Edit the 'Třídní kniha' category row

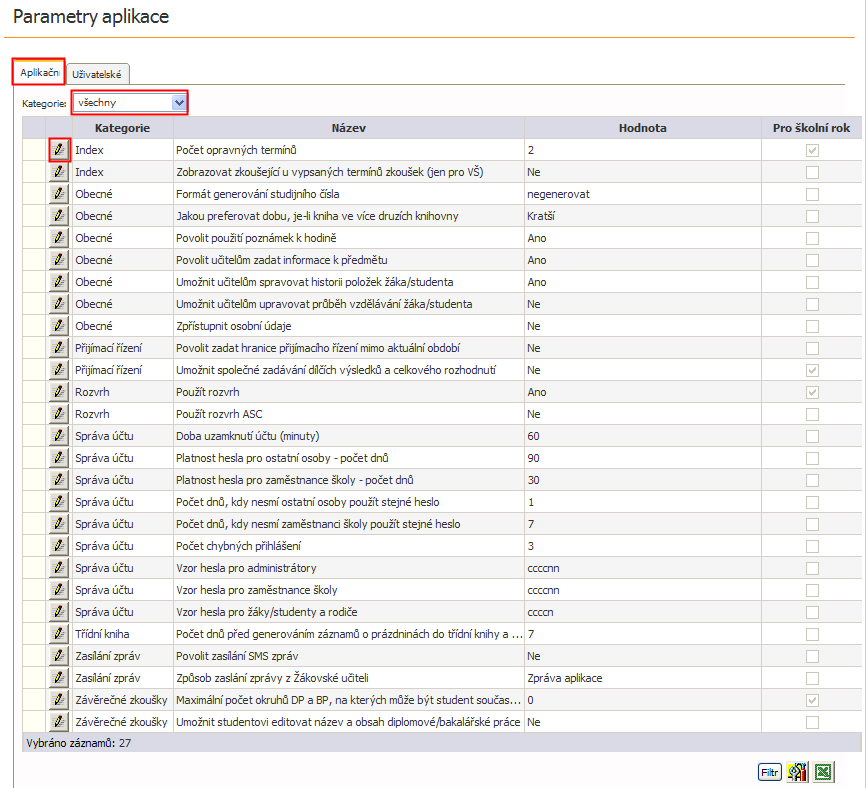tap(59, 634)
